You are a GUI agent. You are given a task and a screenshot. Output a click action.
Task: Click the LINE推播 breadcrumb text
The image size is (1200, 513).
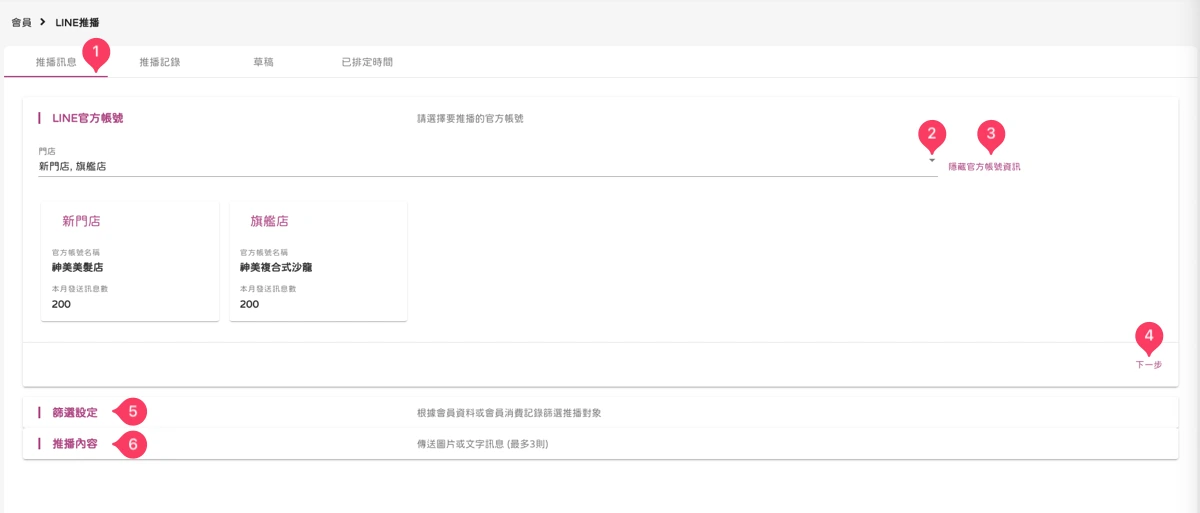[x=77, y=21]
